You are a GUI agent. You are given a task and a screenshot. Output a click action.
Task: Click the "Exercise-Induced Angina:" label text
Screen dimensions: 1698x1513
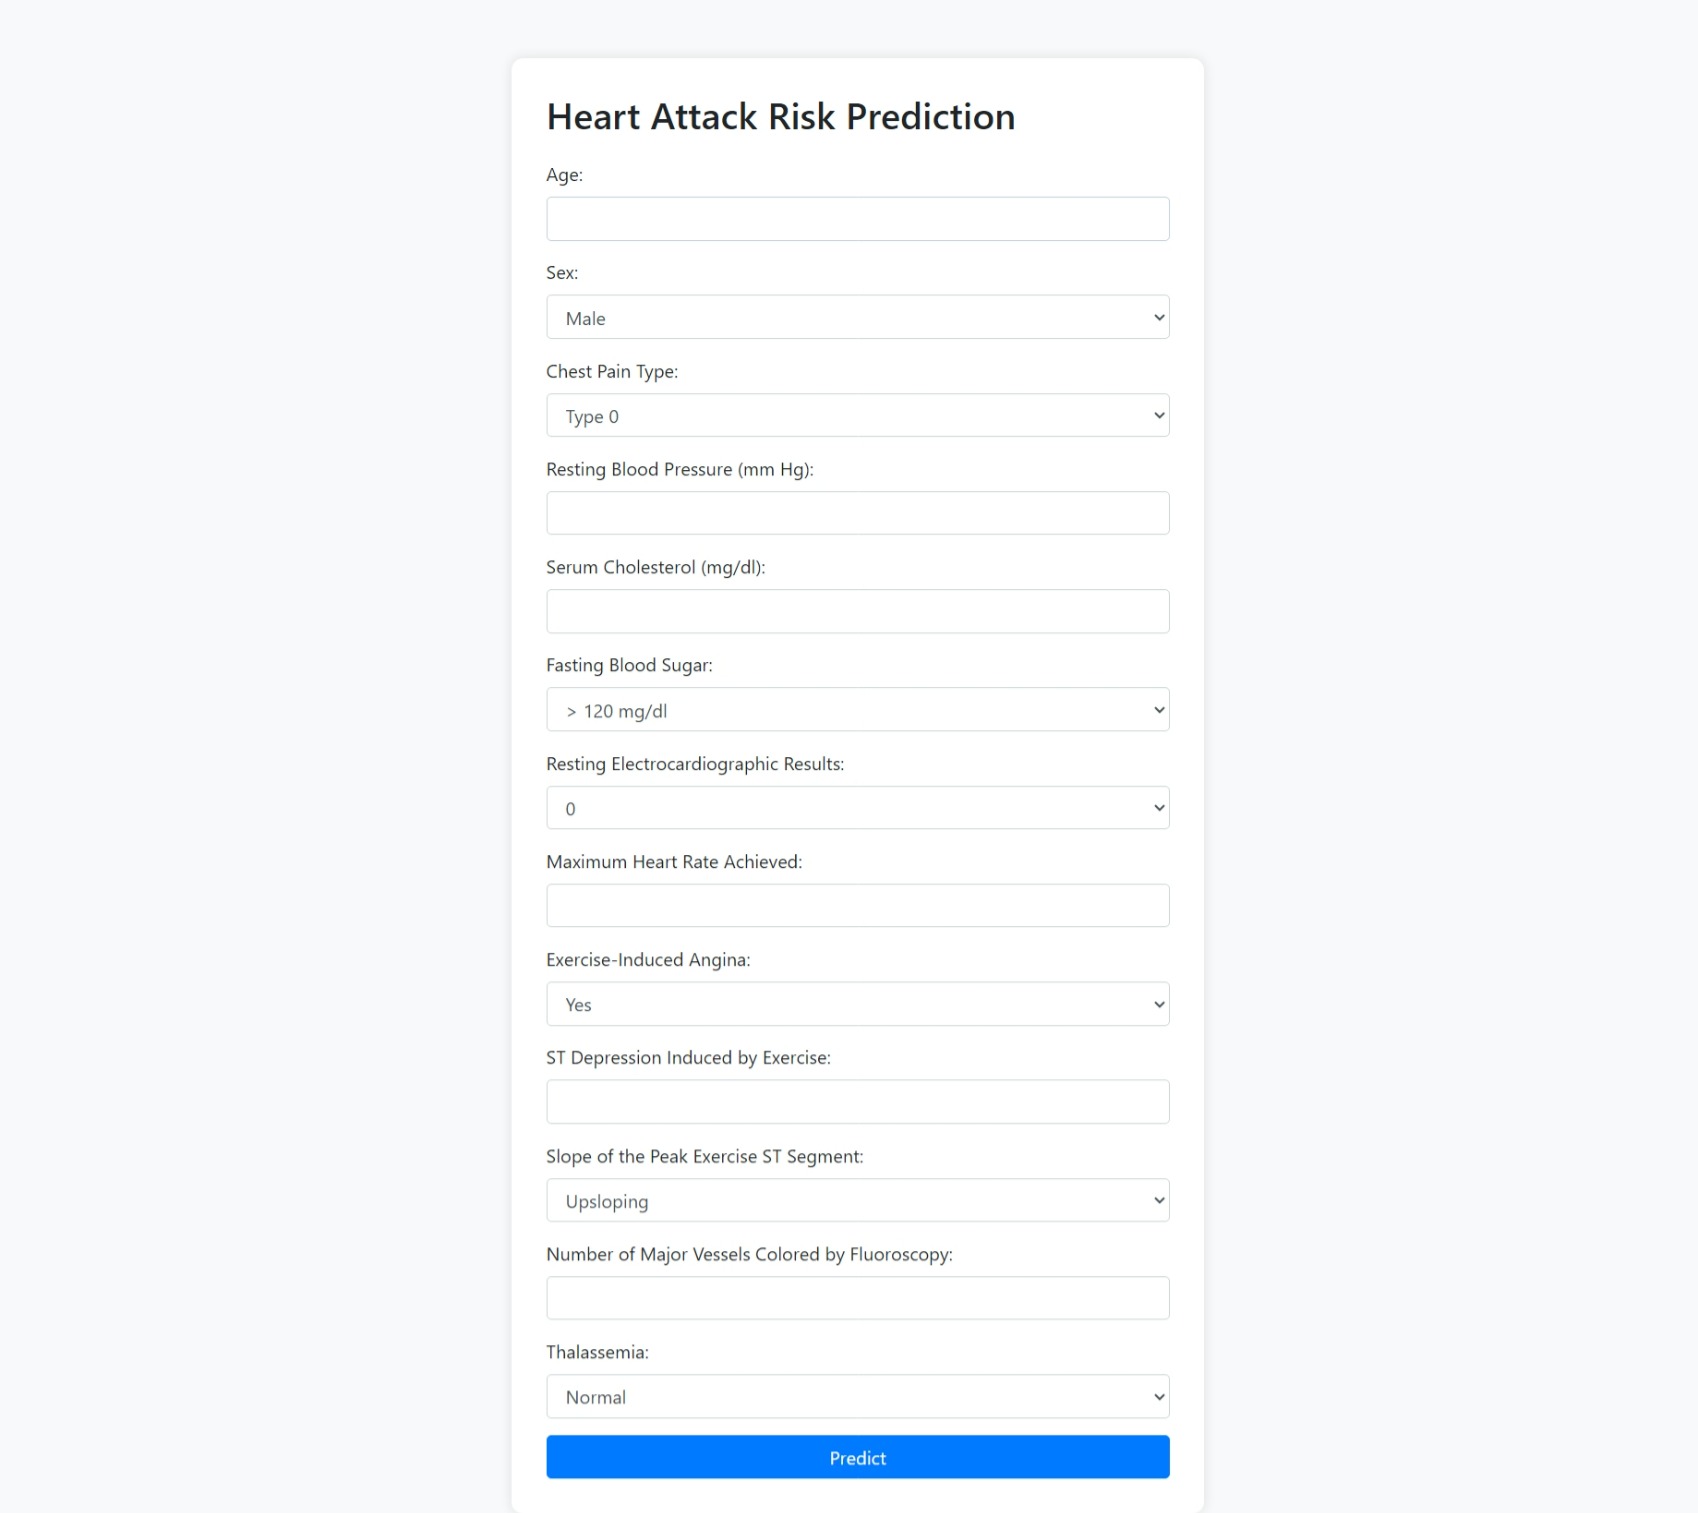coord(648,960)
